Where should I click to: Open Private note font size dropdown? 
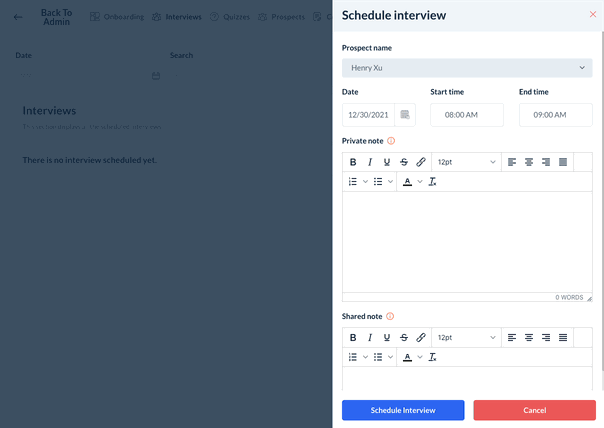pyautogui.click(x=466, y=162)
